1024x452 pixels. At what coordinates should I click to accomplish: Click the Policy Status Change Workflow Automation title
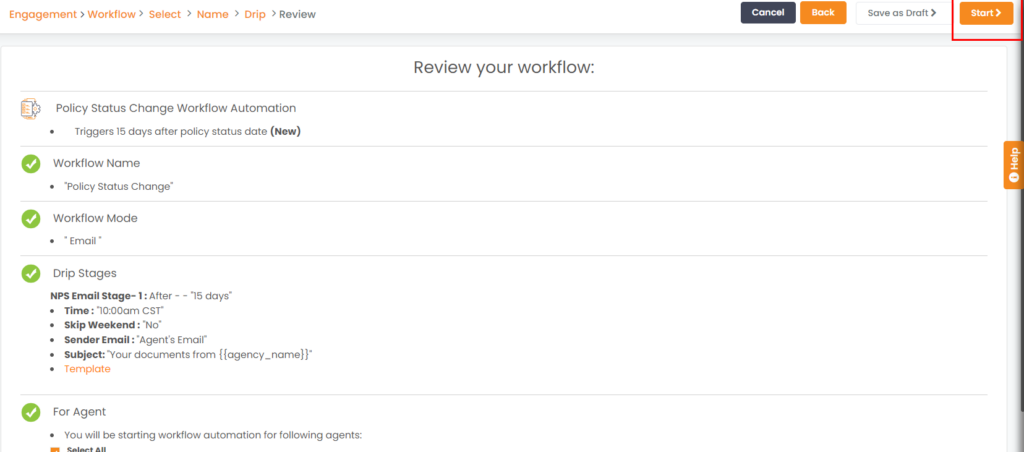point(176,108)
